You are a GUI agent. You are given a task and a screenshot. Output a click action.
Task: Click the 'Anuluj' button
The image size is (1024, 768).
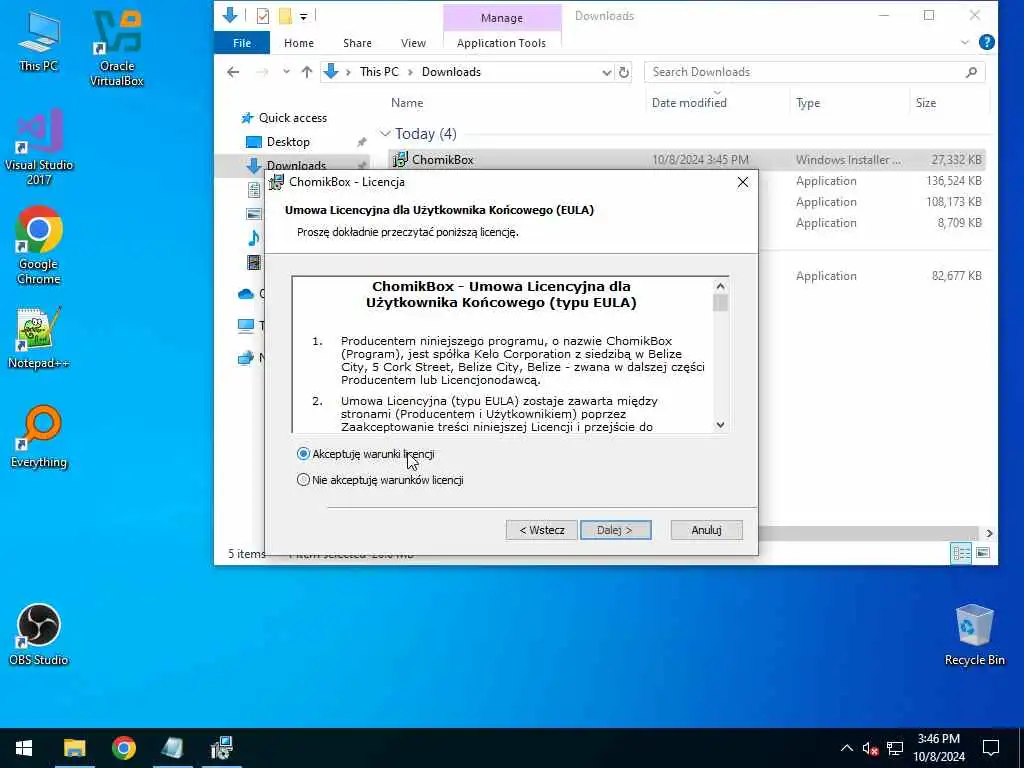[x=706, y=530]
